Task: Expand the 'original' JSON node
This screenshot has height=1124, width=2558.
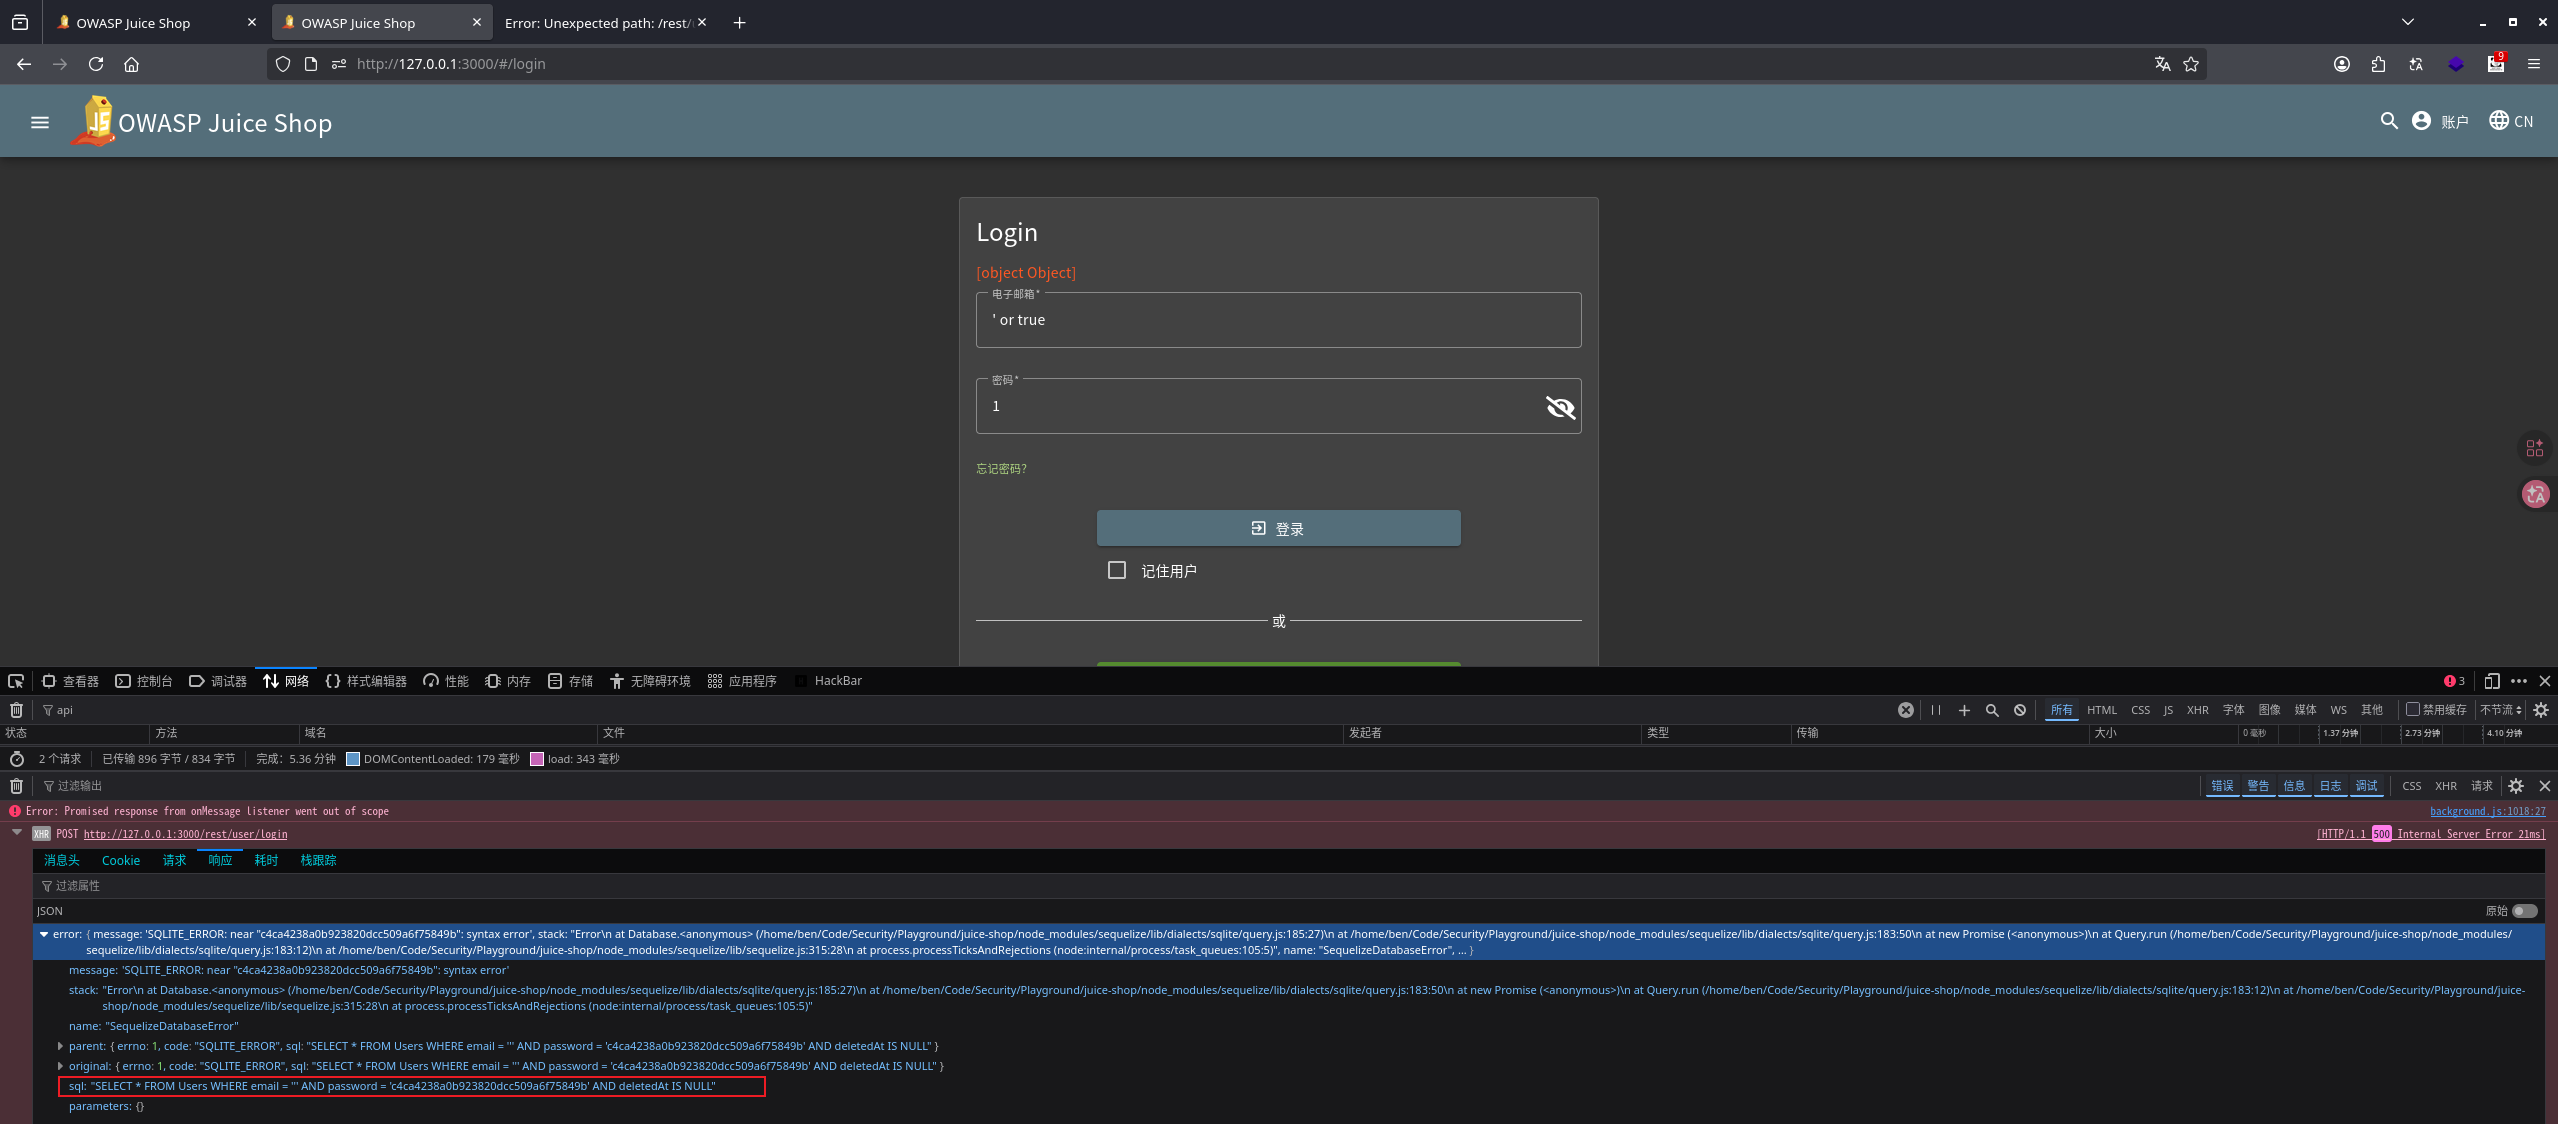Action: (x=60, y=1066)
